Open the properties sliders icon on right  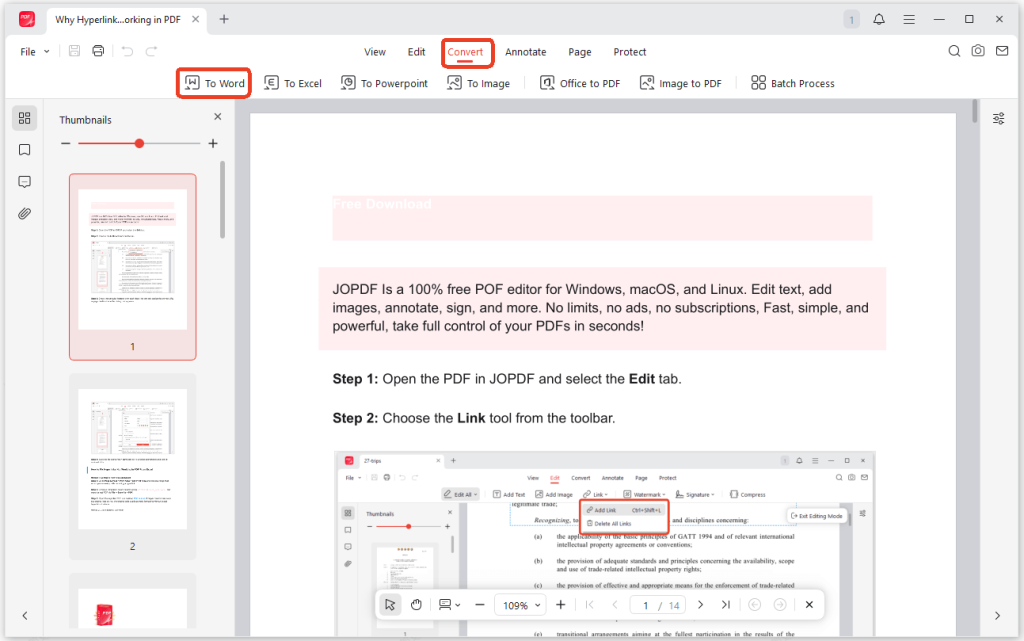[999, 119]
